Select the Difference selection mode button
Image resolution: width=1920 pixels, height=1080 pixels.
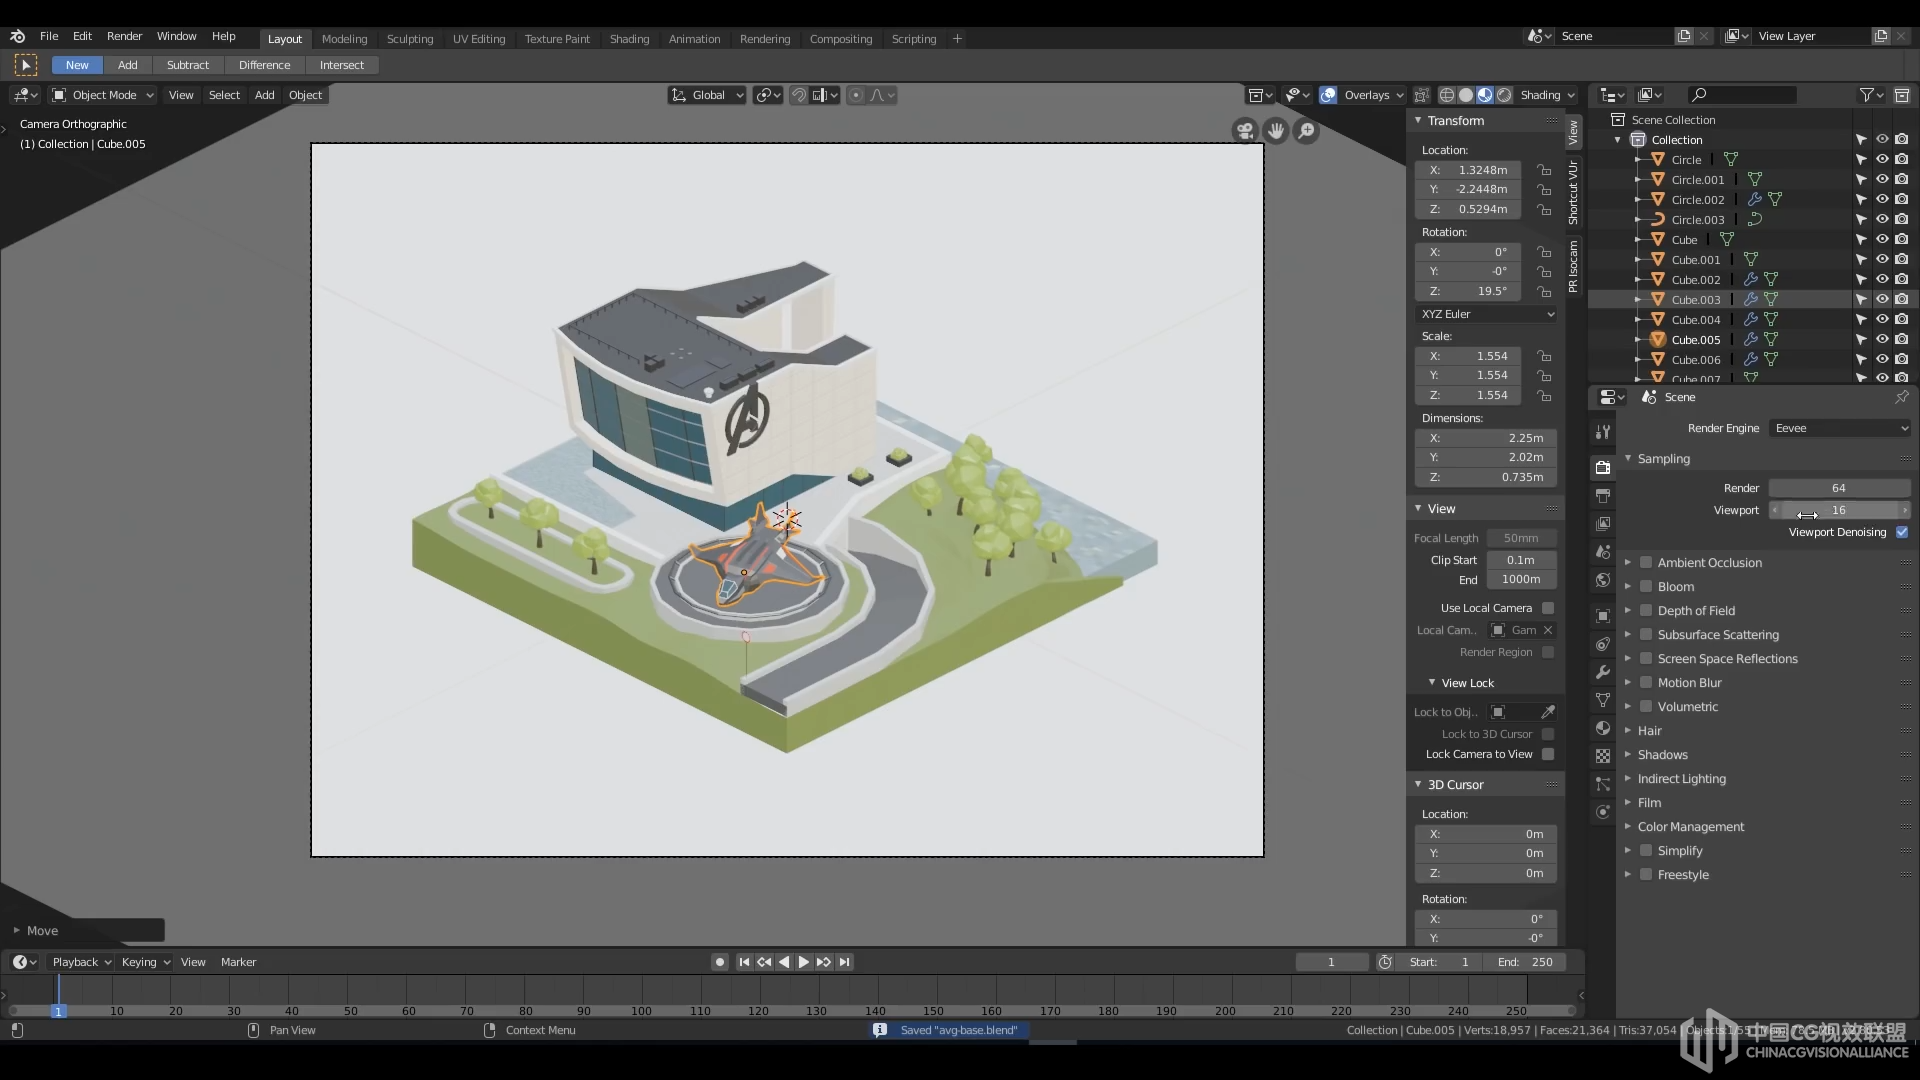[x=264, y=65]
